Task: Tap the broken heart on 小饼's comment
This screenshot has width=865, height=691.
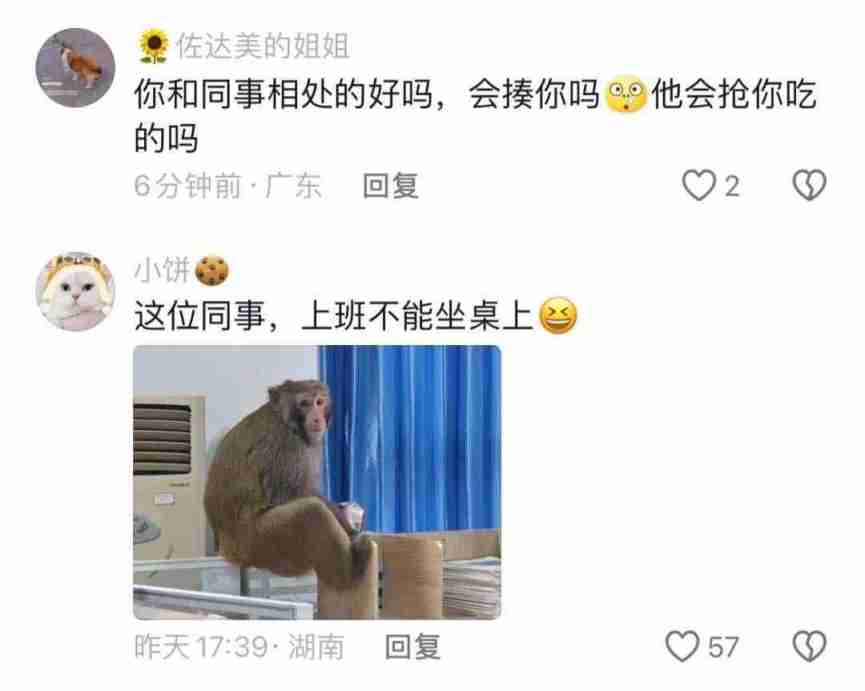Action: point(809,646)
